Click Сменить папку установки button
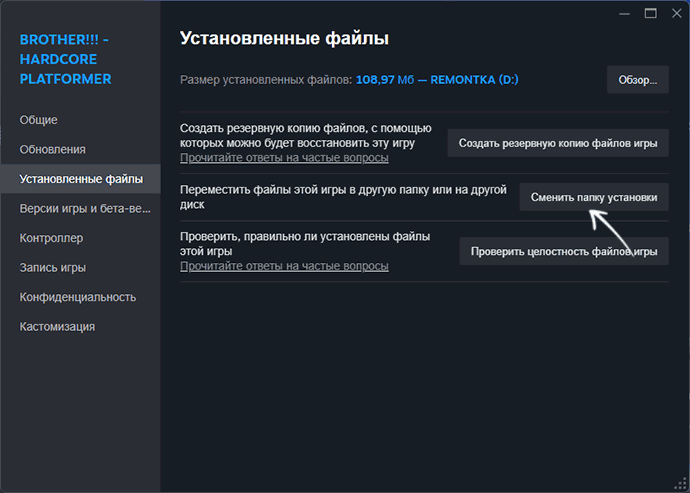 point(594,197)
